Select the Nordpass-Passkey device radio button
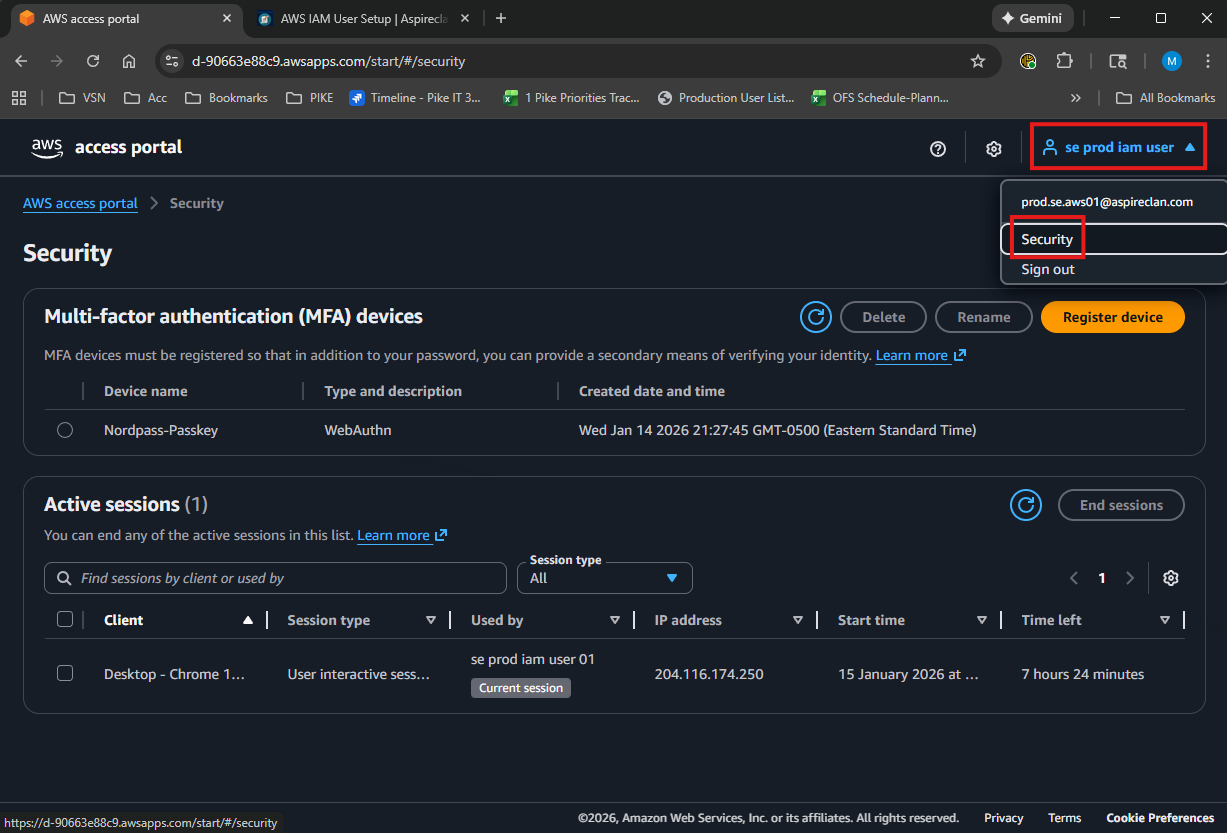The width and height of the screenshot is (1227, 833). [x=65, y=430]
